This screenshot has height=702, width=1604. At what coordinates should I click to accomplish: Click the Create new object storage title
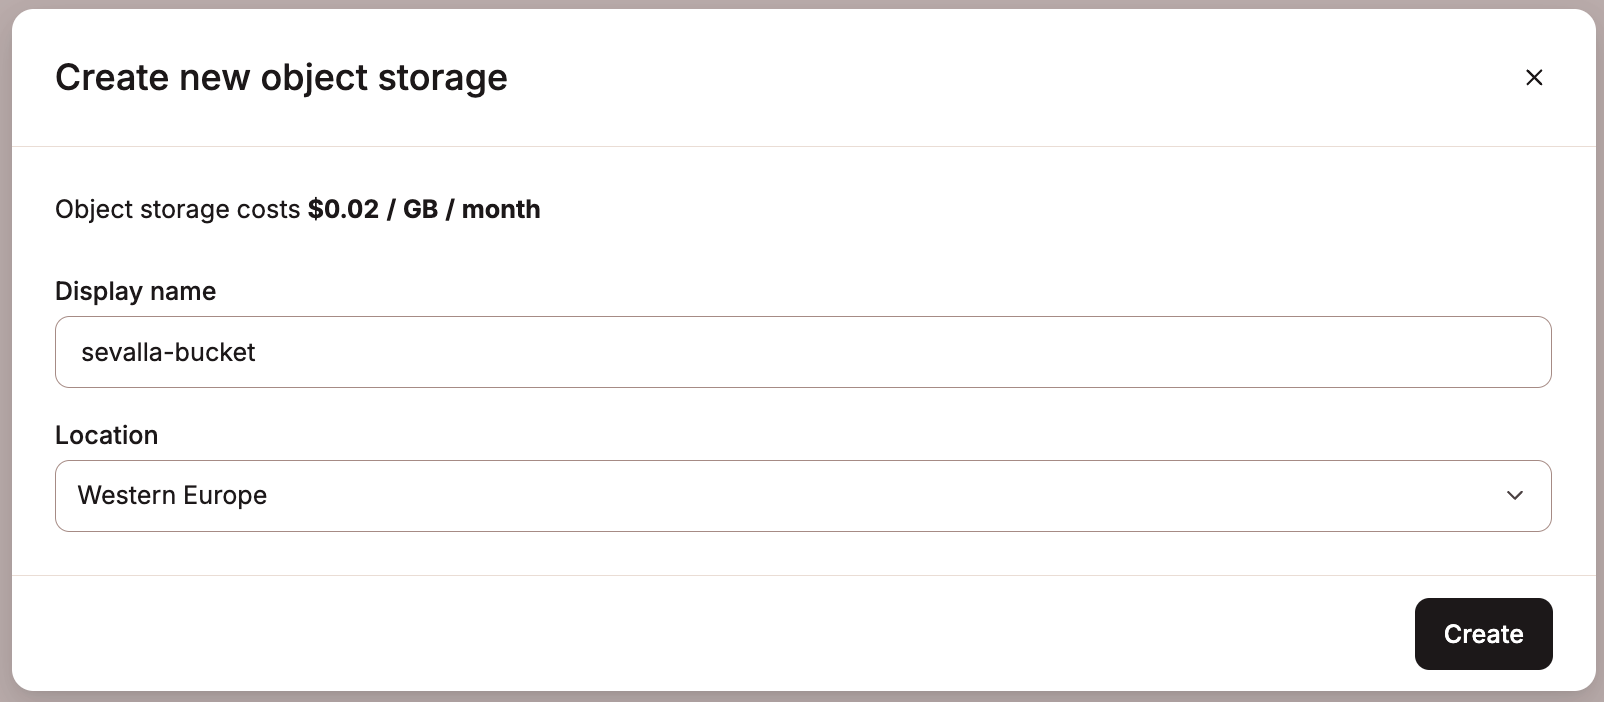[281, 77]
